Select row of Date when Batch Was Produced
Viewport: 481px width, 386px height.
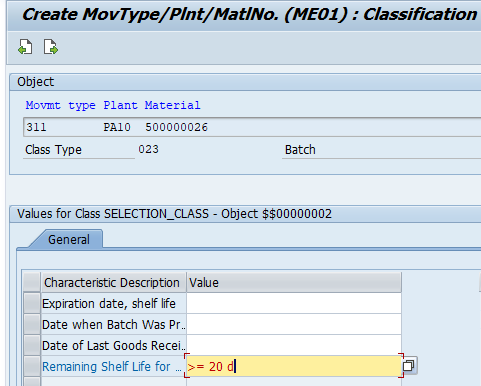point(32,324)
